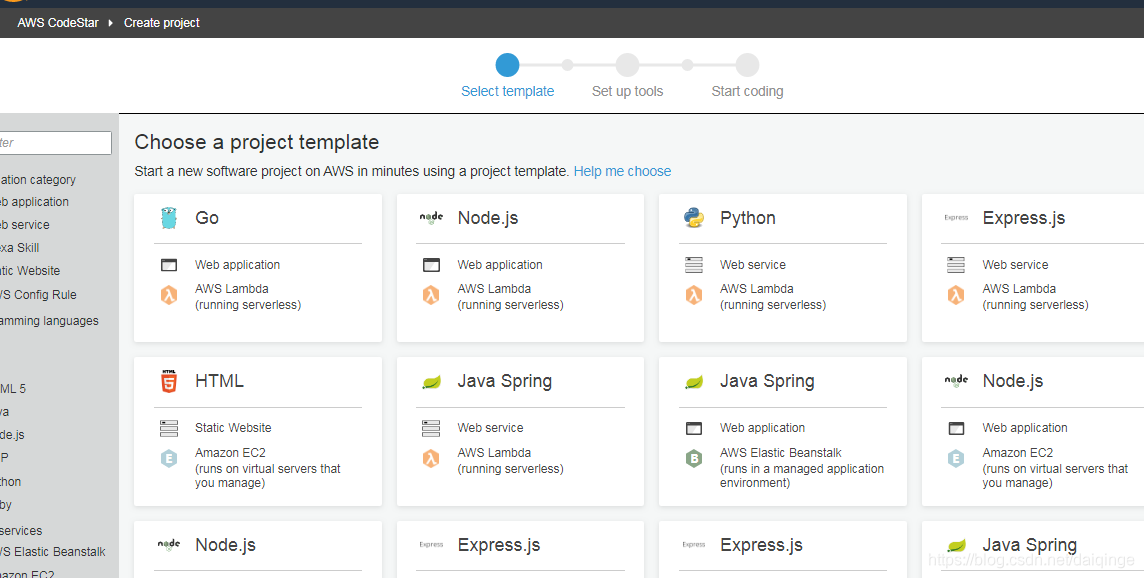1144x578 pixels.
Task: Click the Start coding step label
Action: (747, 91)
